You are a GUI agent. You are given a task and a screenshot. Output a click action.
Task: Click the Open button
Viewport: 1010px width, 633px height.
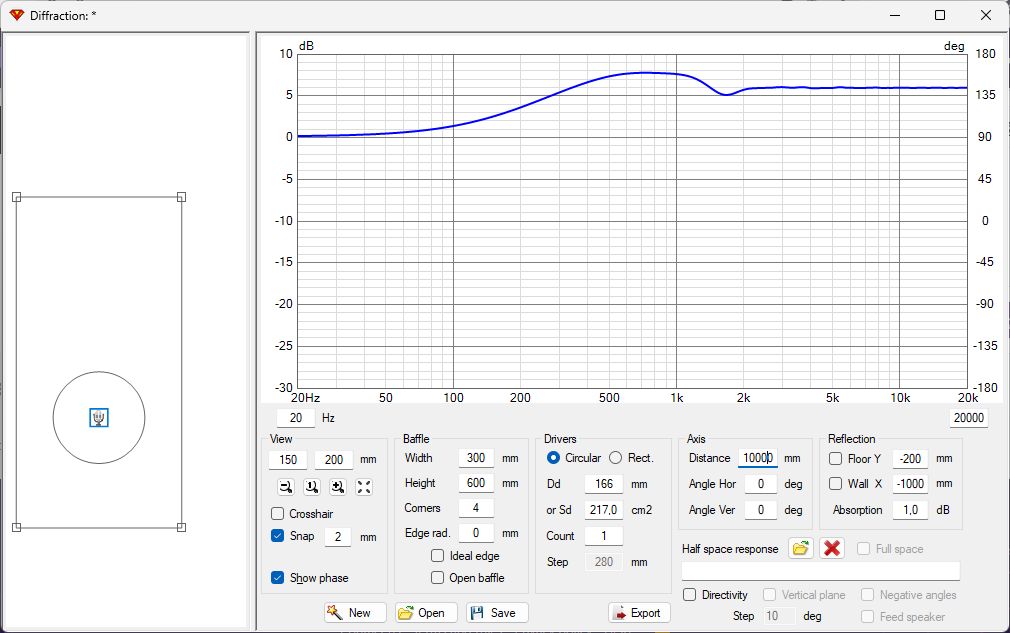pos(426,612)
